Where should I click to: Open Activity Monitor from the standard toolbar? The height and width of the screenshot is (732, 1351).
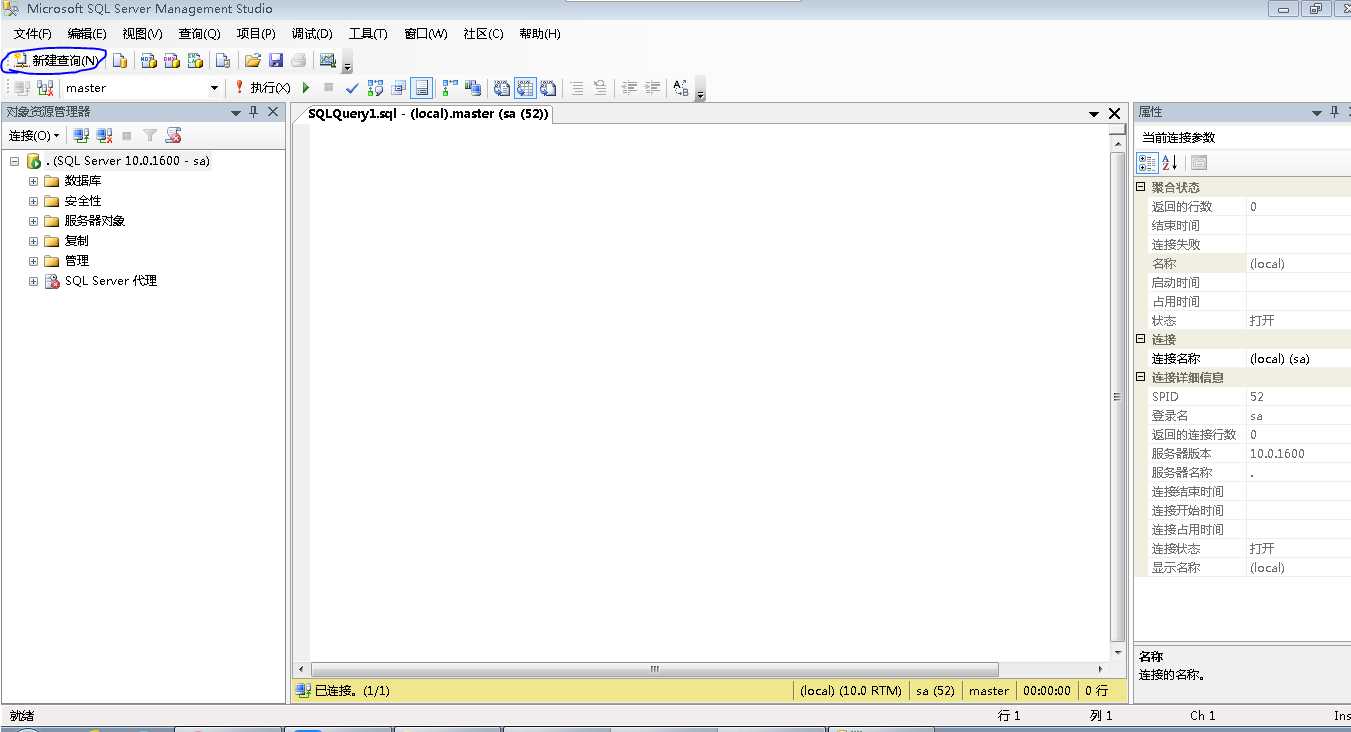327,61
